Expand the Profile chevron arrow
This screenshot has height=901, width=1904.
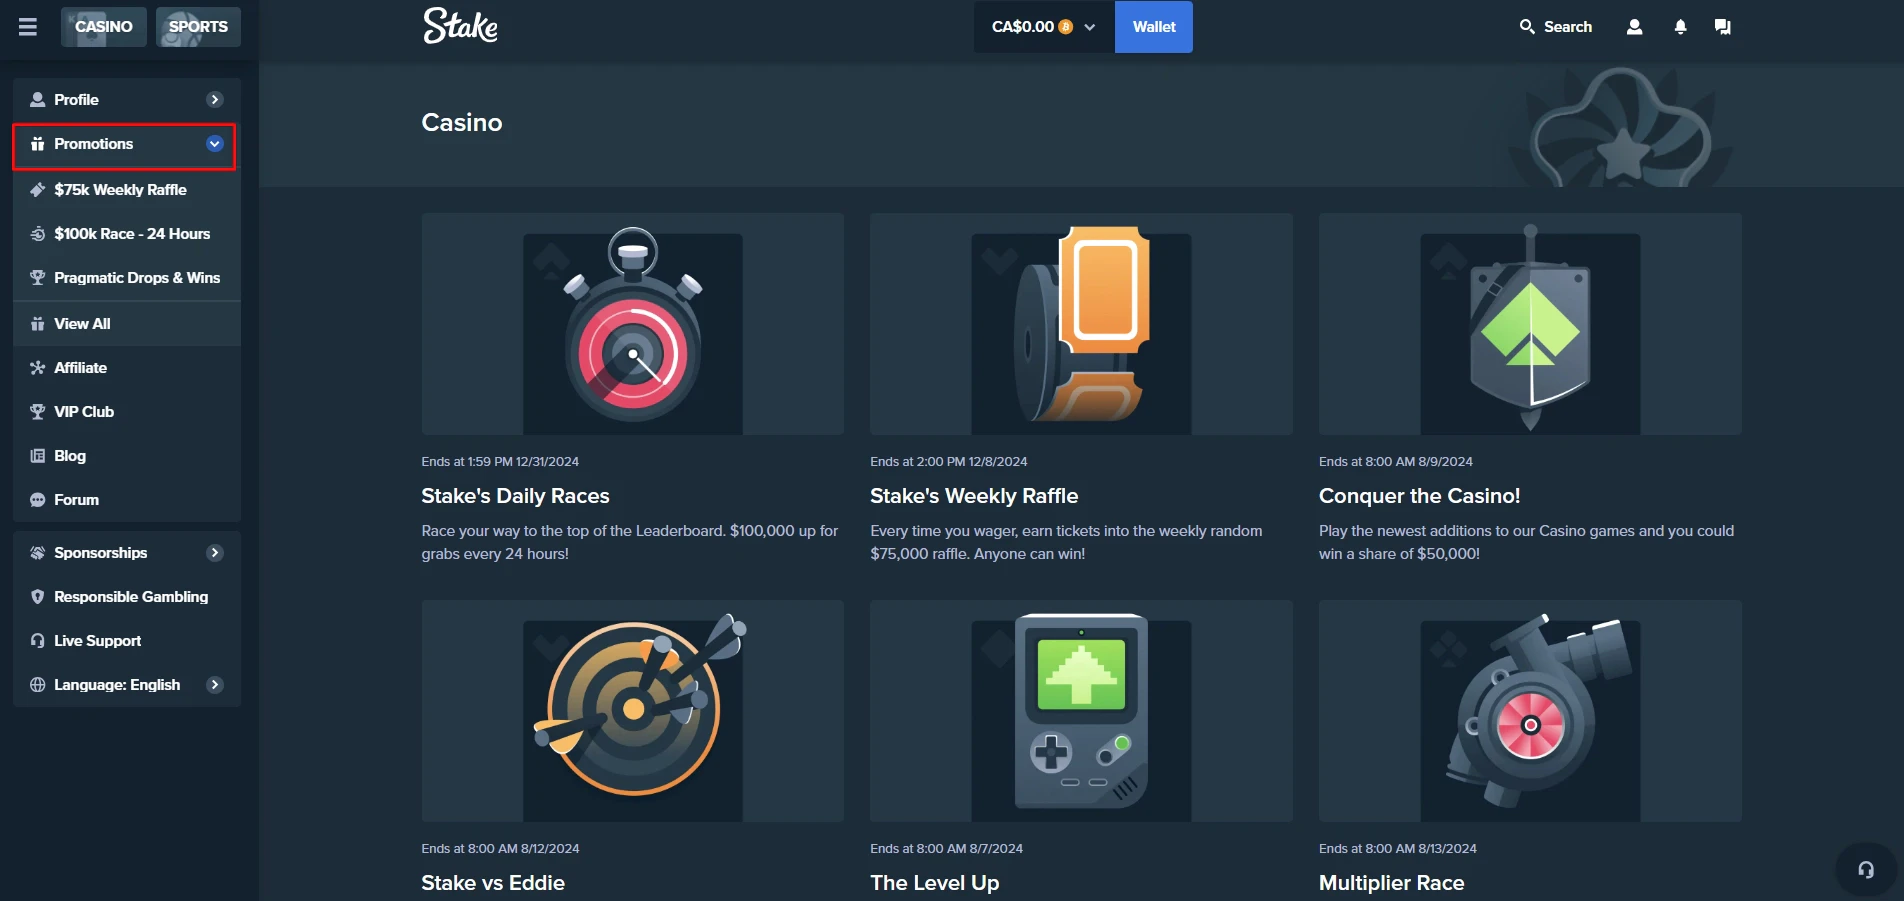214,100
